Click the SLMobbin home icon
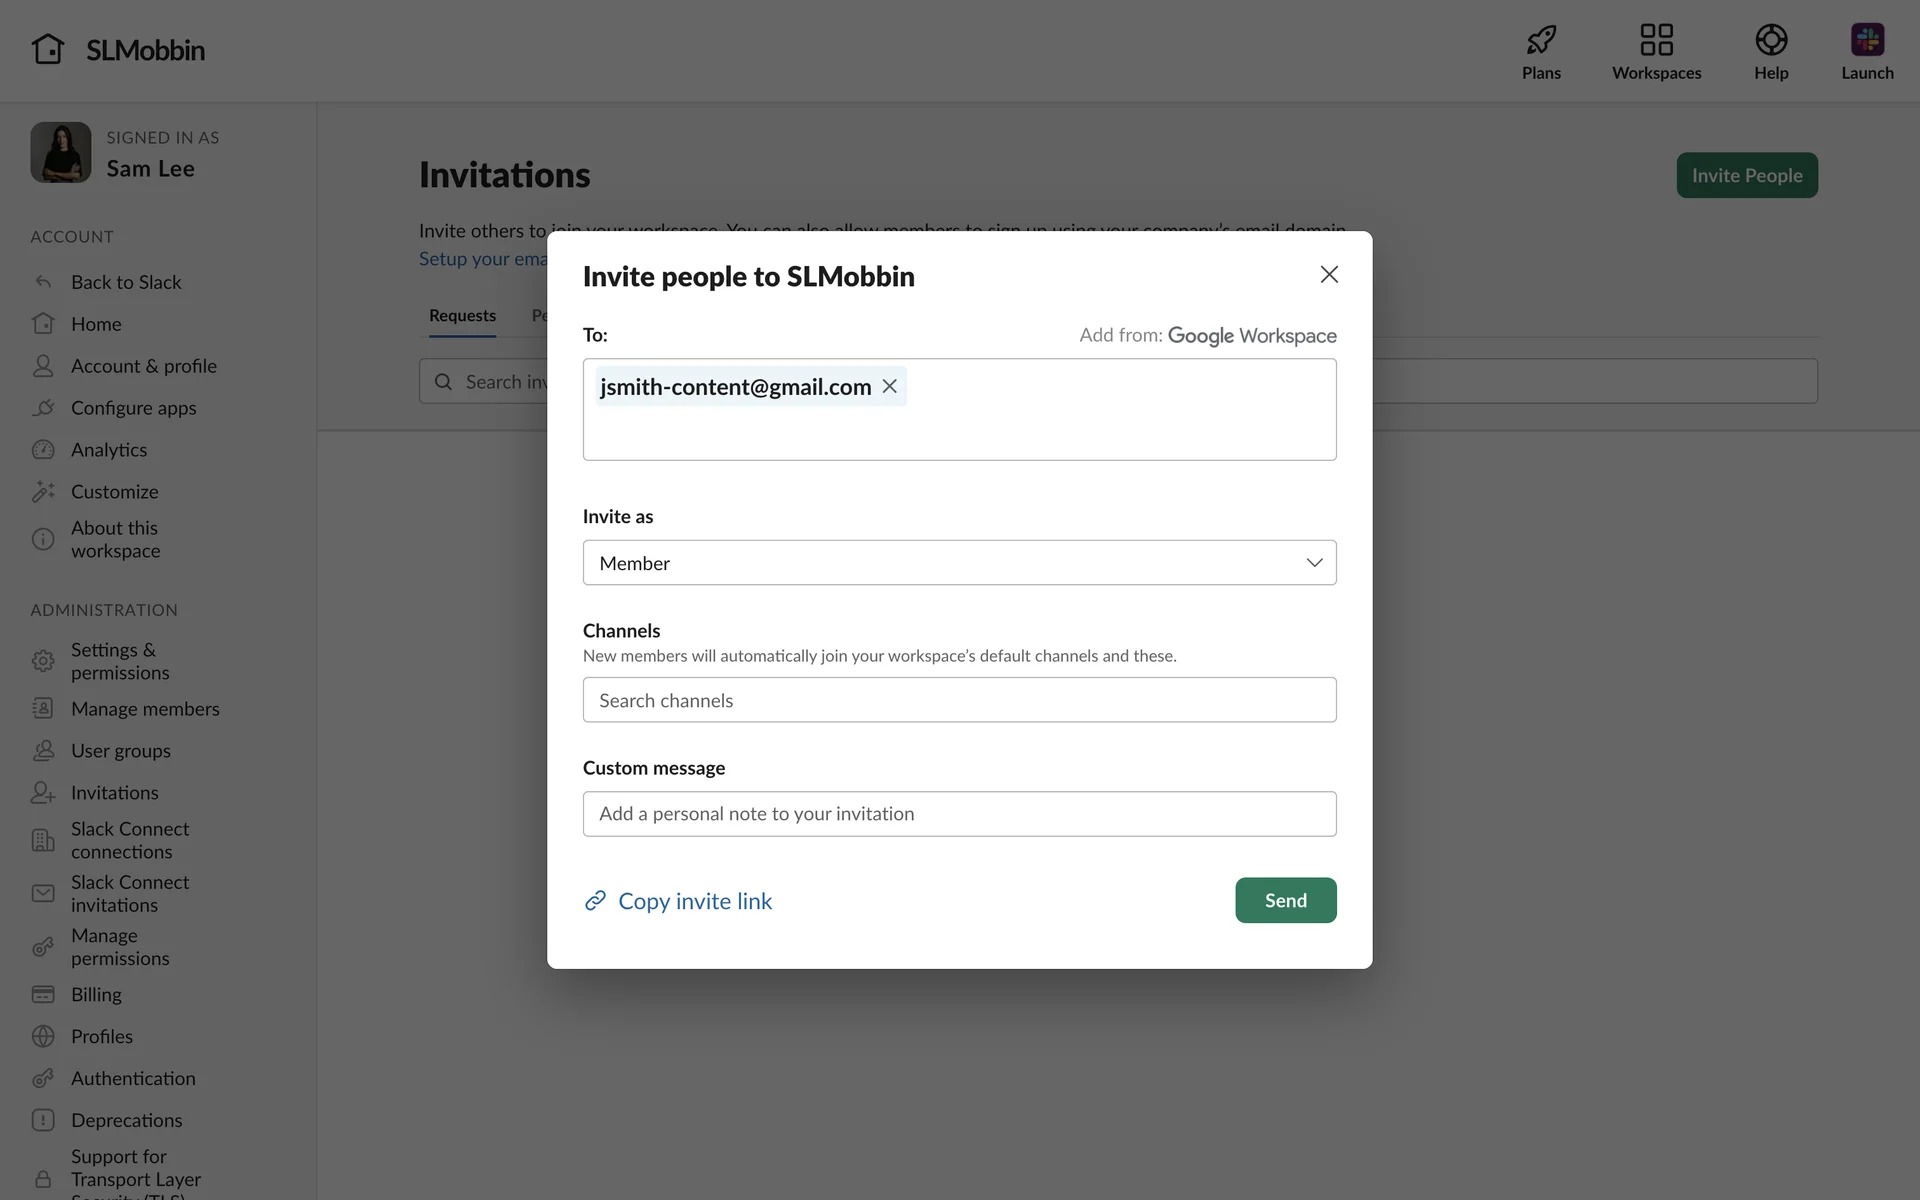This screenshot has width=1920, height=1200. [x=47, y=49]
